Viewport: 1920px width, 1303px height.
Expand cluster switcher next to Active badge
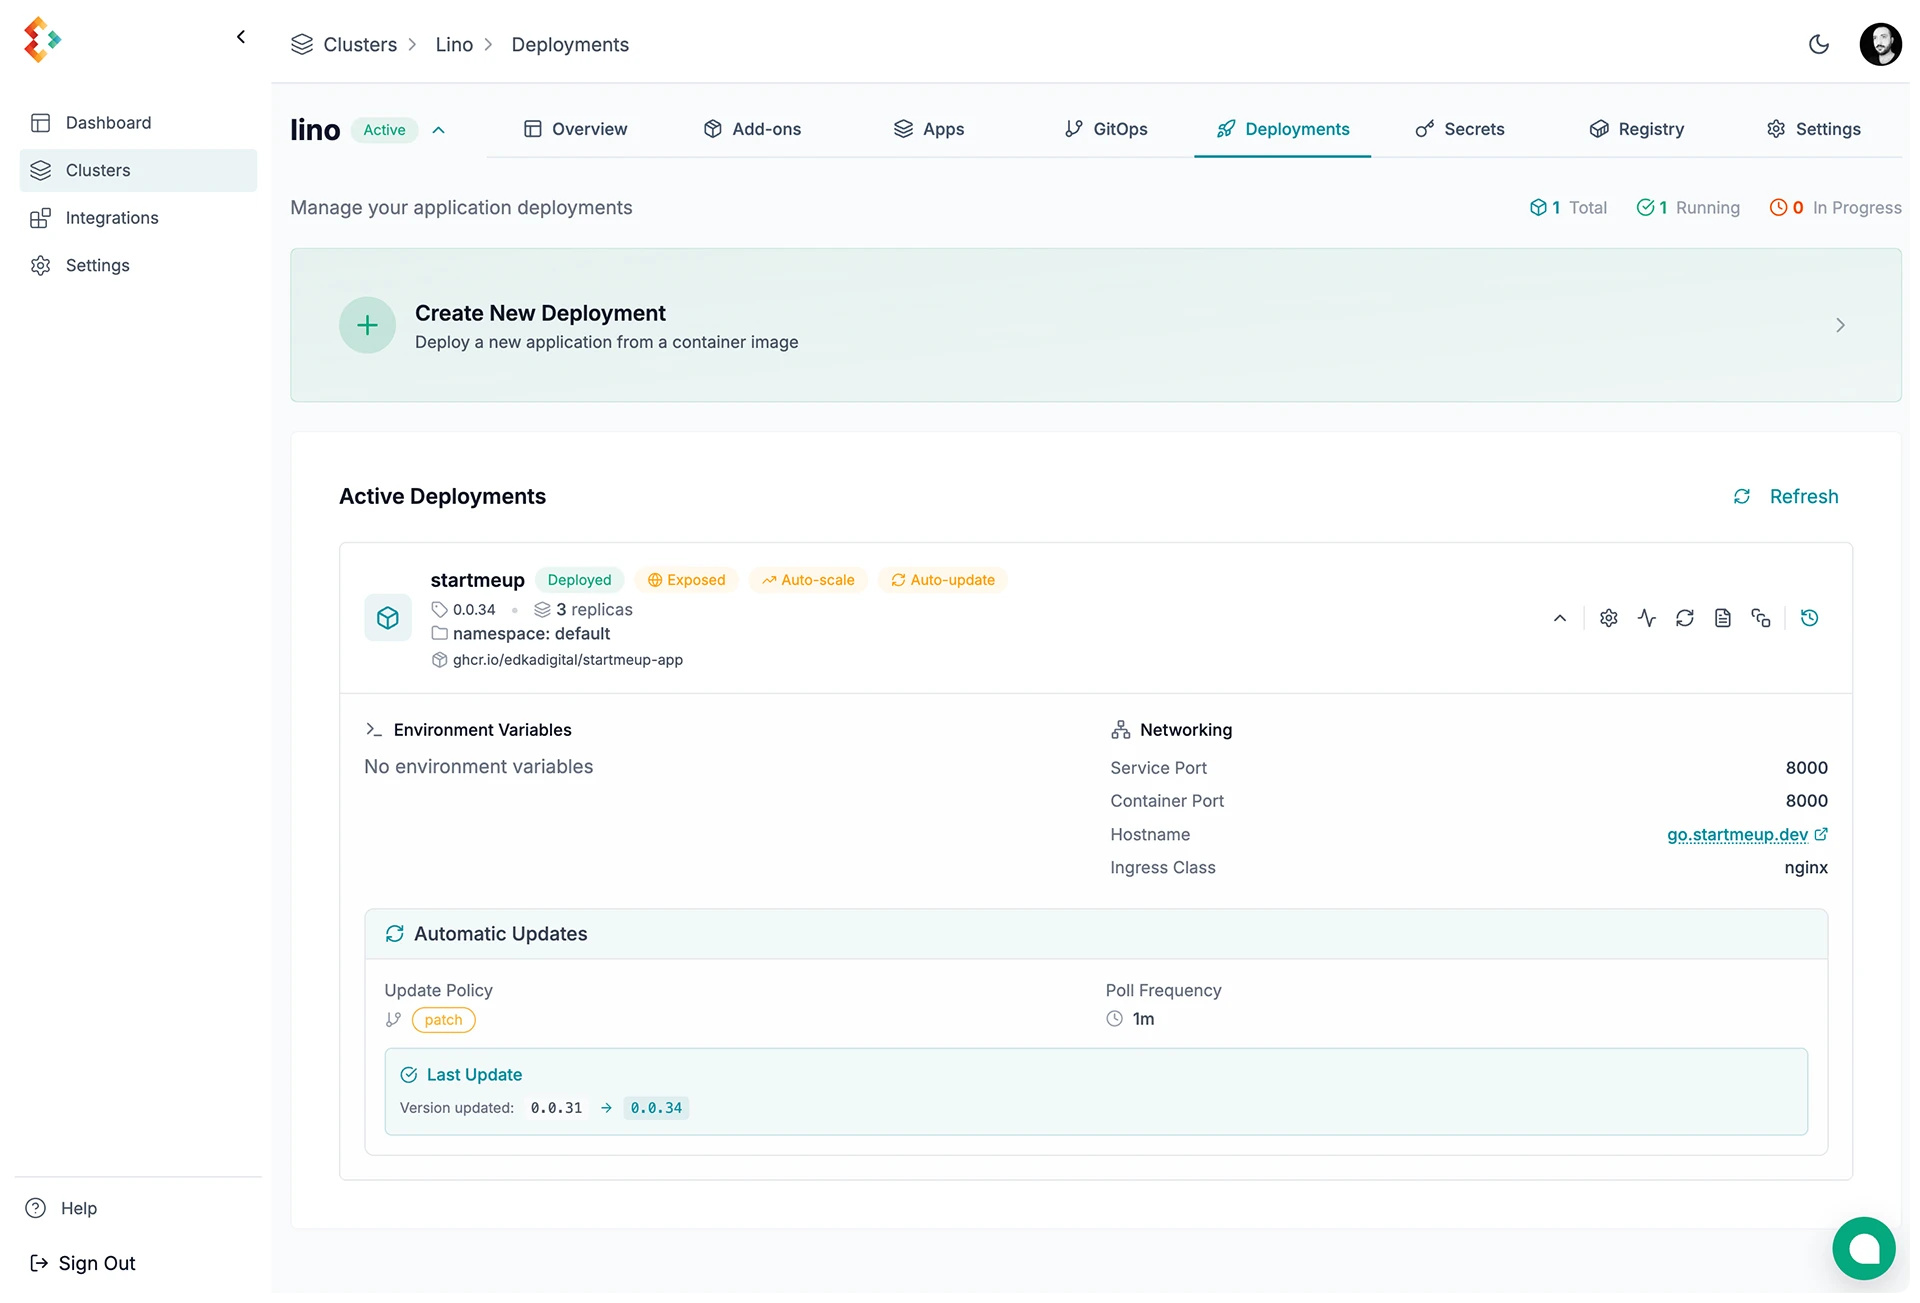click(x=438, y=130)
